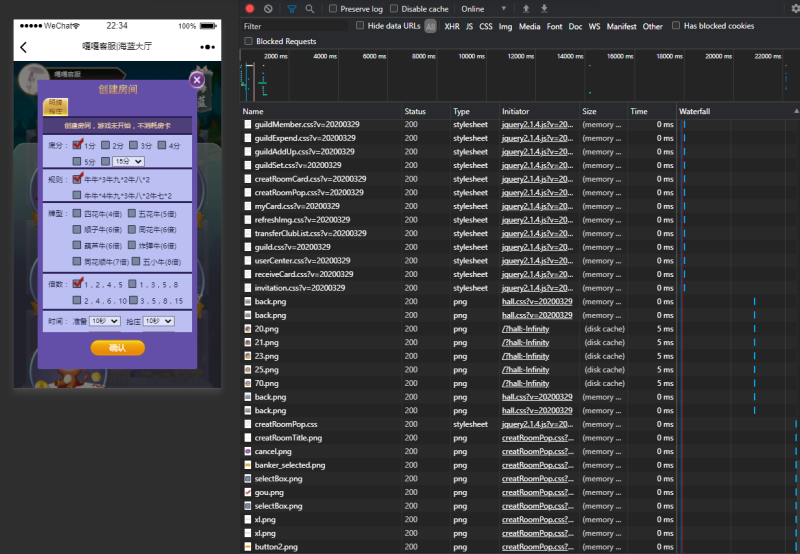Clear the network log
This screenshot has height=554, width=800.
(x=268, y=9)
